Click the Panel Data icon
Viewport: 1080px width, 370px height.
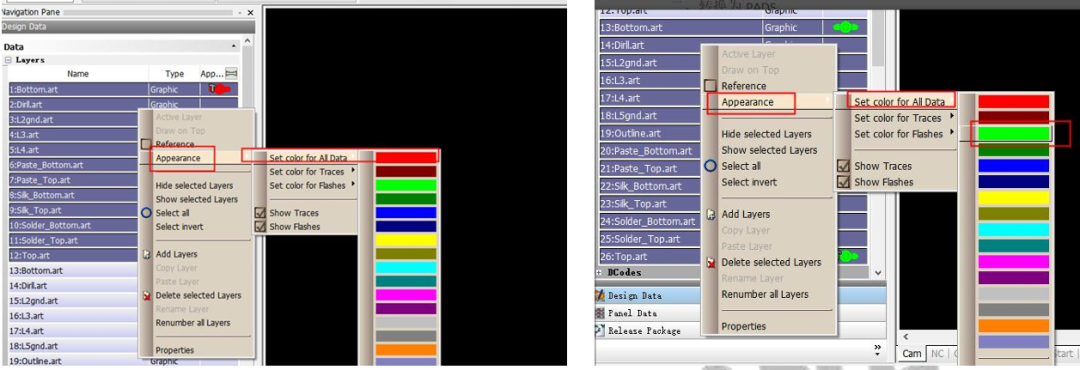(x=601, y=313)
